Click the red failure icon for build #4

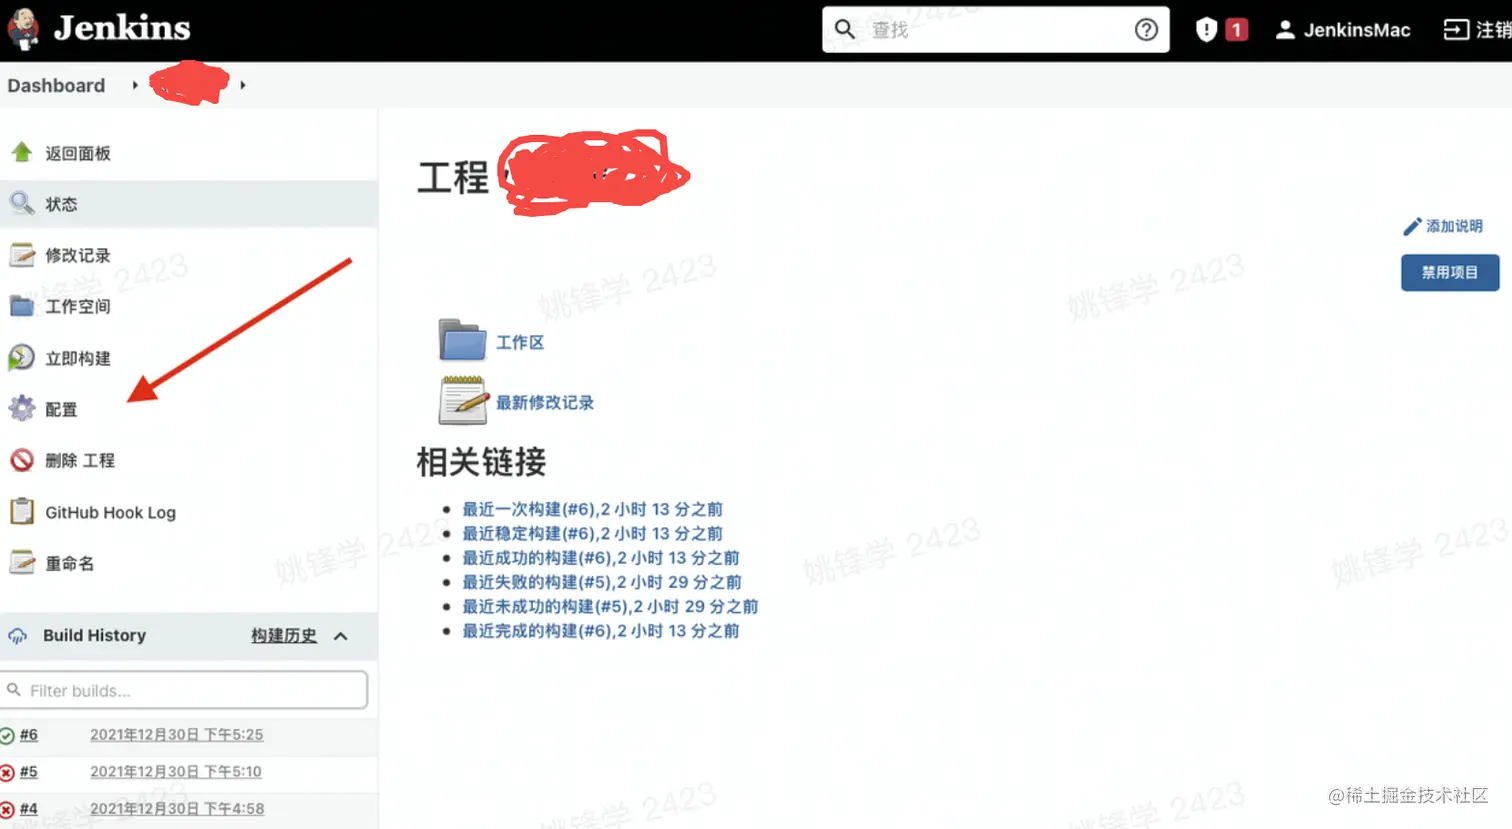pos(7,810)
